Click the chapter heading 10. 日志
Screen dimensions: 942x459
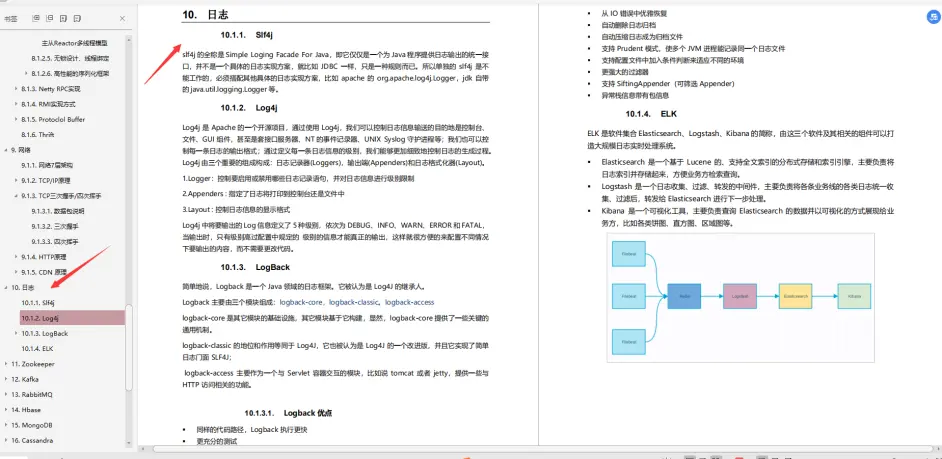point(205,14)
